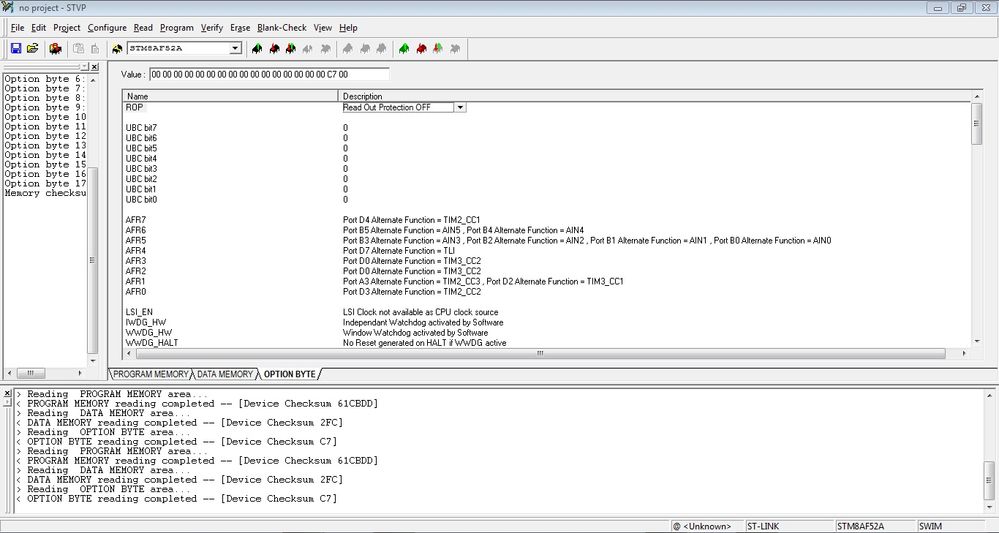Image resolution: width=999 pixels, height=533 pixels.
Task: Click the Open file folder icon
Action: (32, 48)
